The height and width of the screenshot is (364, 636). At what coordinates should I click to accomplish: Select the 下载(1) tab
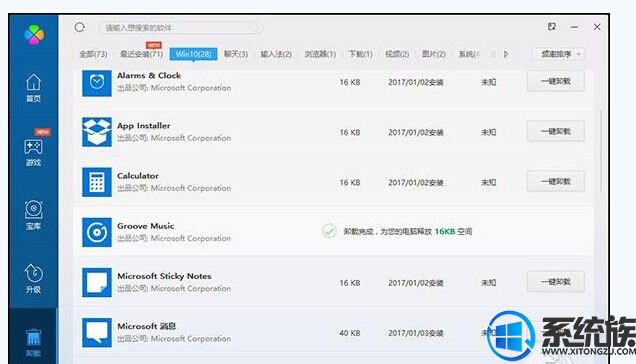pos(360,54)
